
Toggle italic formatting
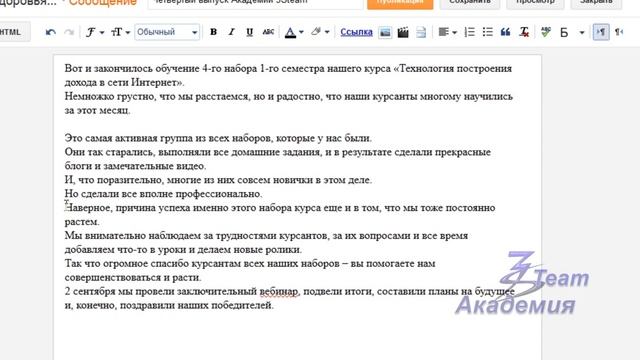tap(231, 32)
